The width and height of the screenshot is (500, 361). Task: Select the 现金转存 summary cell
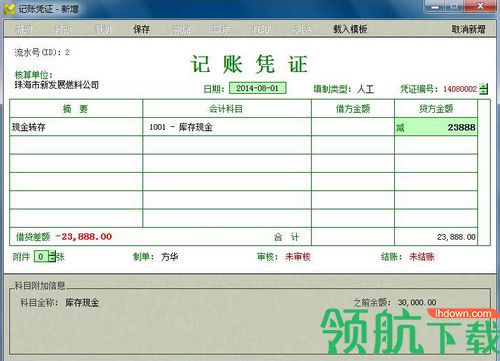[76, 127]
